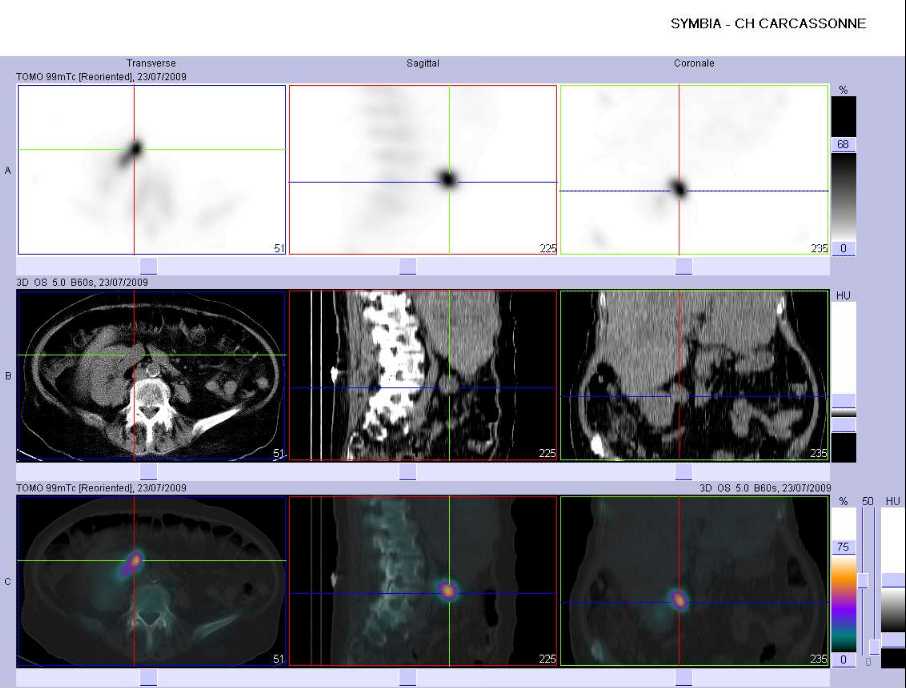Viewport: 906px width, 688px height.
Task: Click slice slider handle under row A sagittal
Action: [x=407, y=266]
